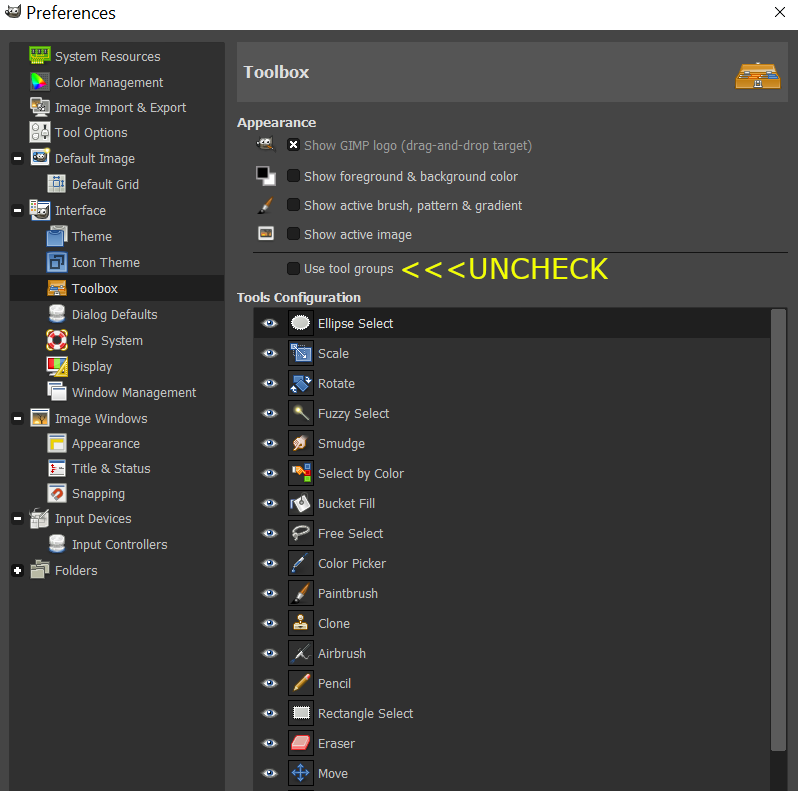
Task: Go to Color Management settings
Action: point(108,83)
